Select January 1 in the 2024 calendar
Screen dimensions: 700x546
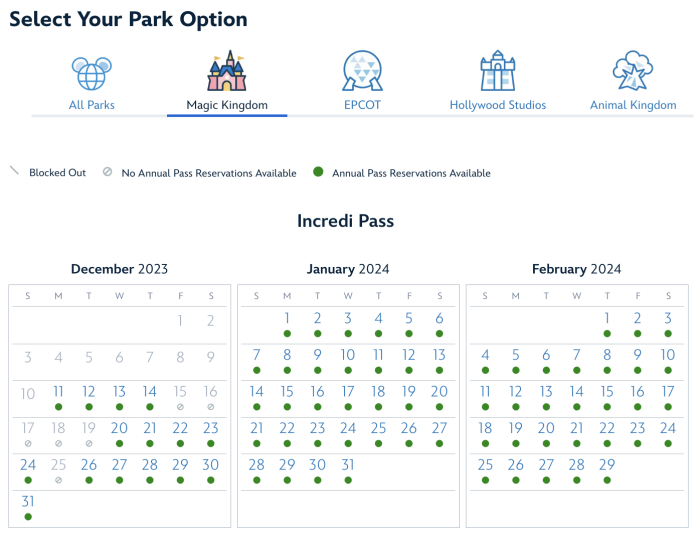tap(287, 319)
